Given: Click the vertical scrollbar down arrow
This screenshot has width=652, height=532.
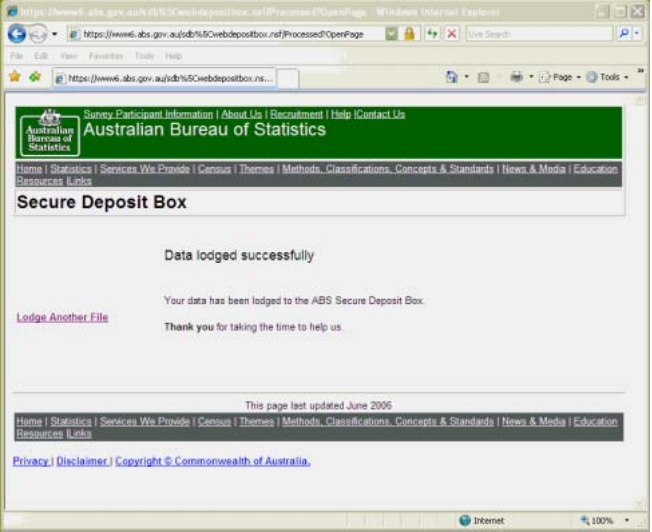Looking at the screenshot, I should tap(640, 504).
